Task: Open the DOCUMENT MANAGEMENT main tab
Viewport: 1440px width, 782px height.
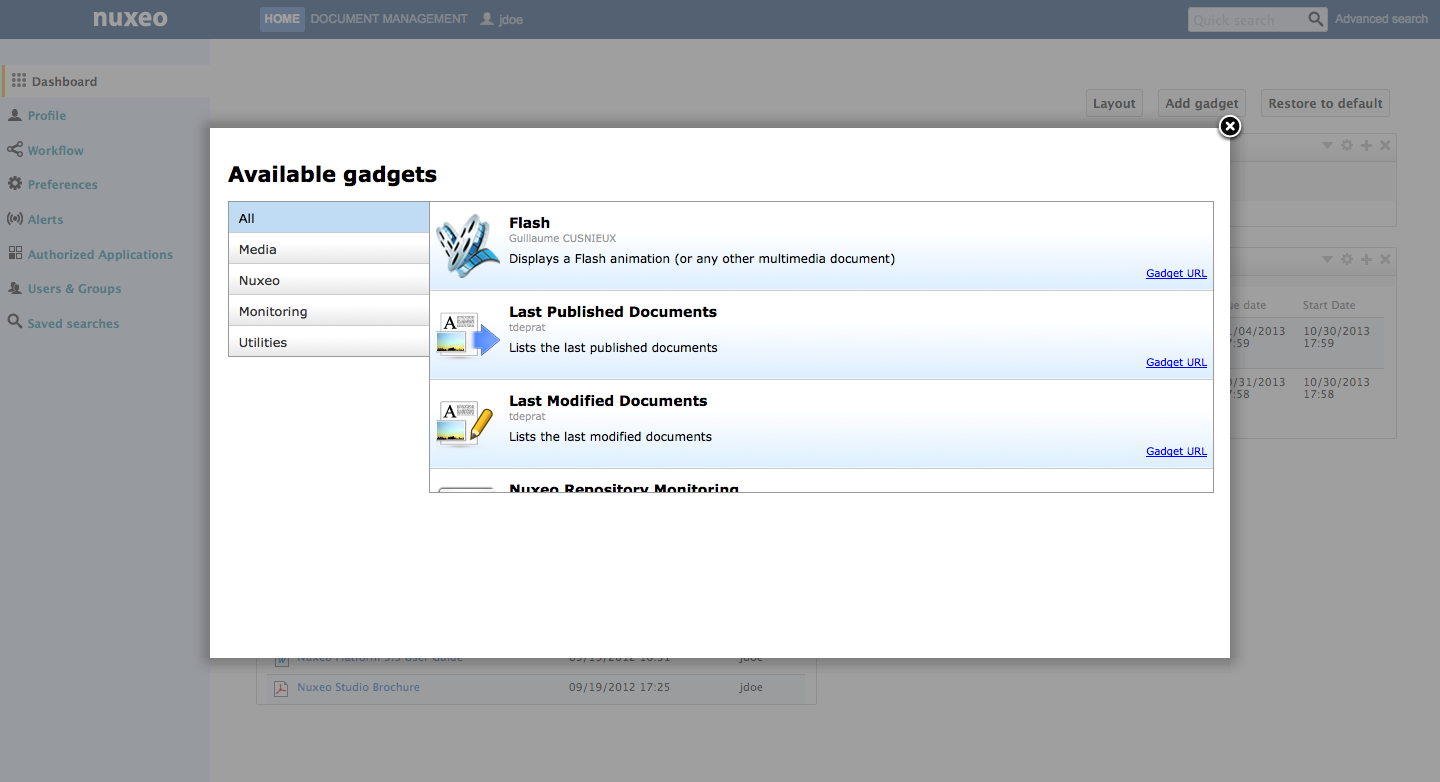Action: (389, 19)
